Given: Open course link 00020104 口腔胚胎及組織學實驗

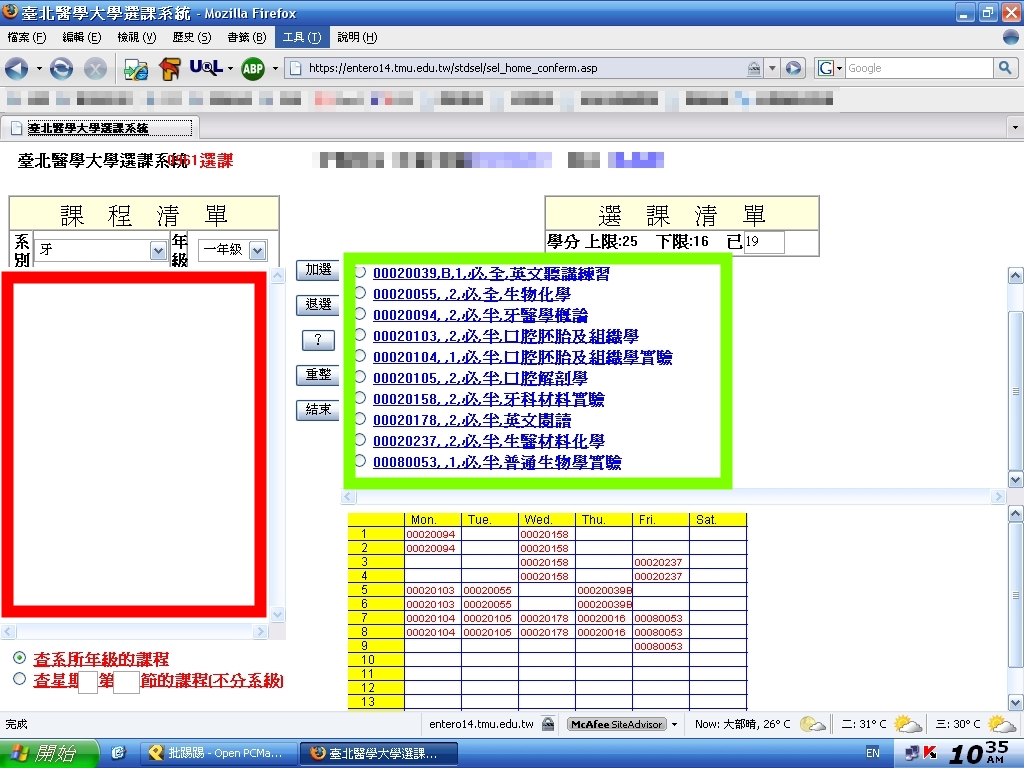Looking at the screenshot, I should coord(522,357).
